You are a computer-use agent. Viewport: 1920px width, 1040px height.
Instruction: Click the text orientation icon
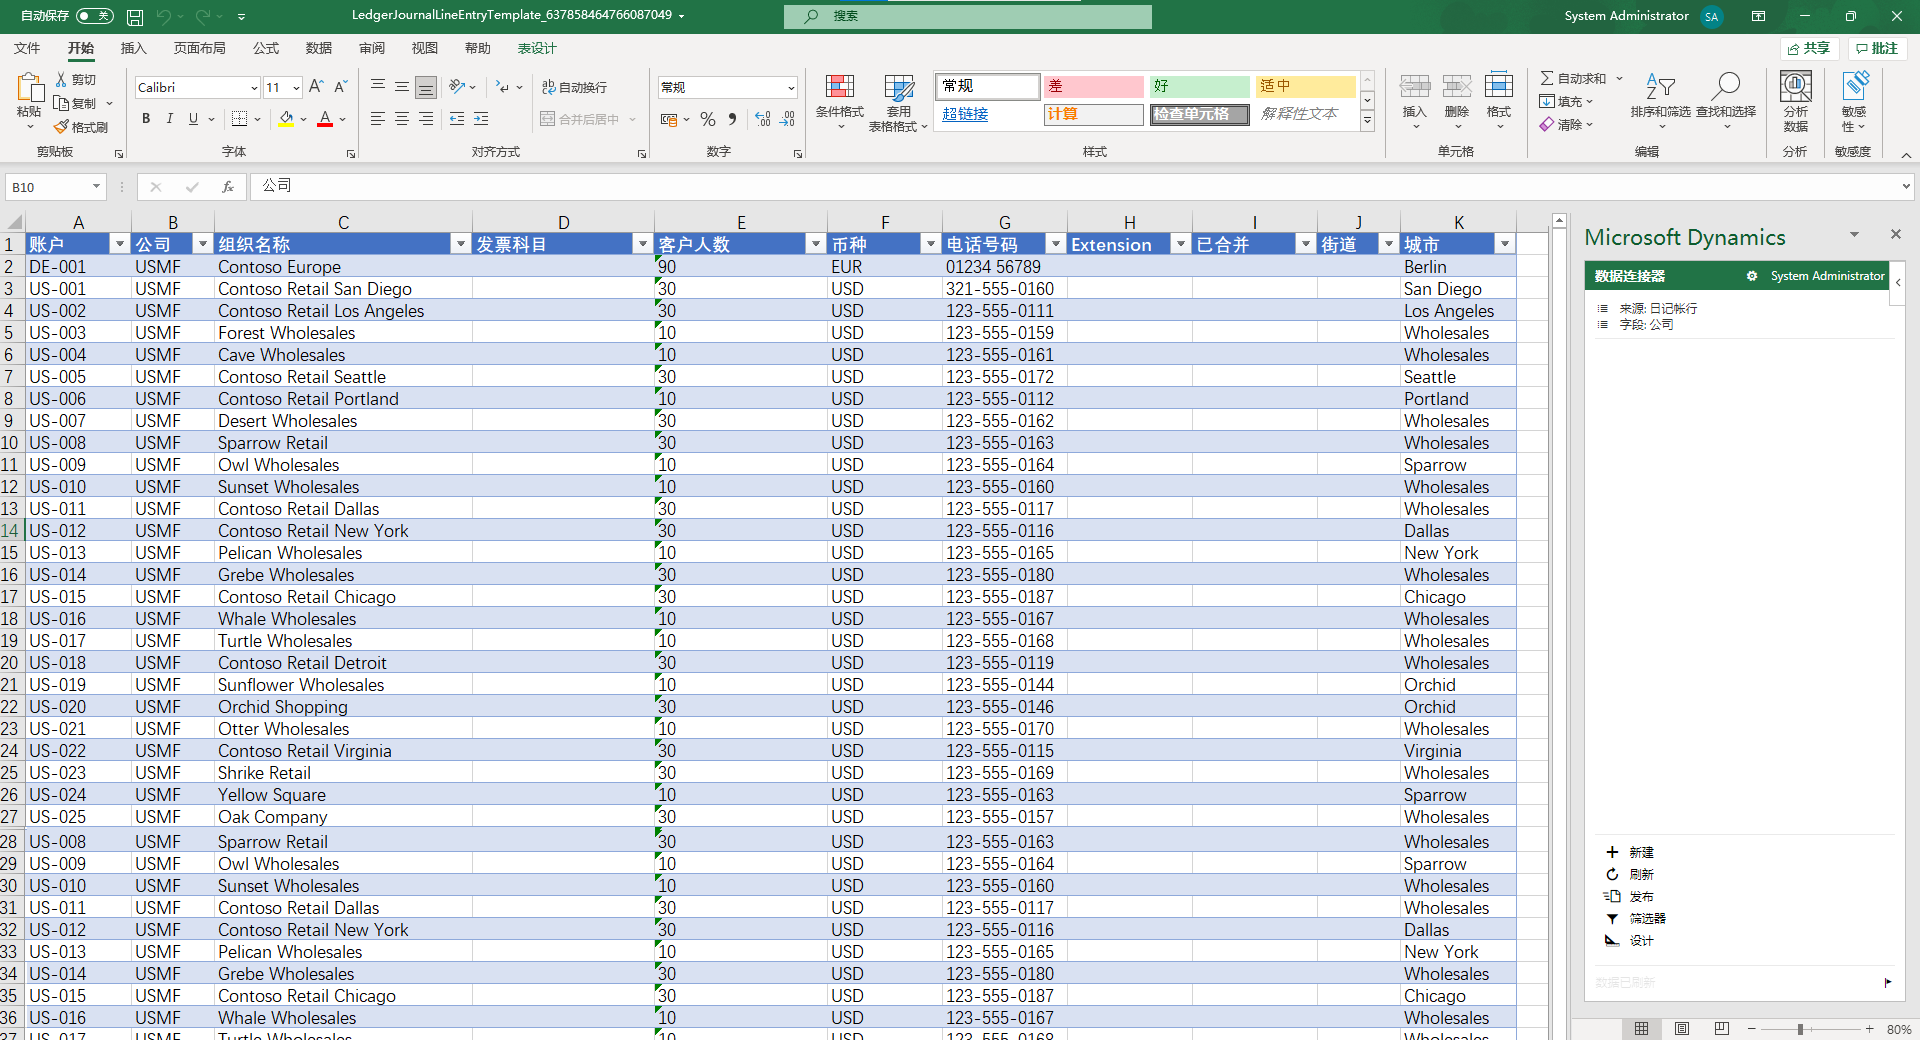point(458,87)
